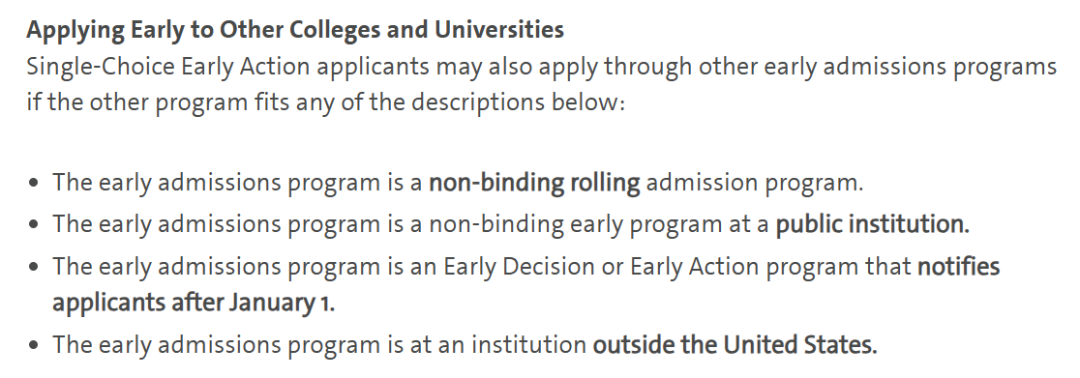Viewport: 1080px width, 378px height.
Task: Click the third bullet point marker
Action: tap(34, 268)
